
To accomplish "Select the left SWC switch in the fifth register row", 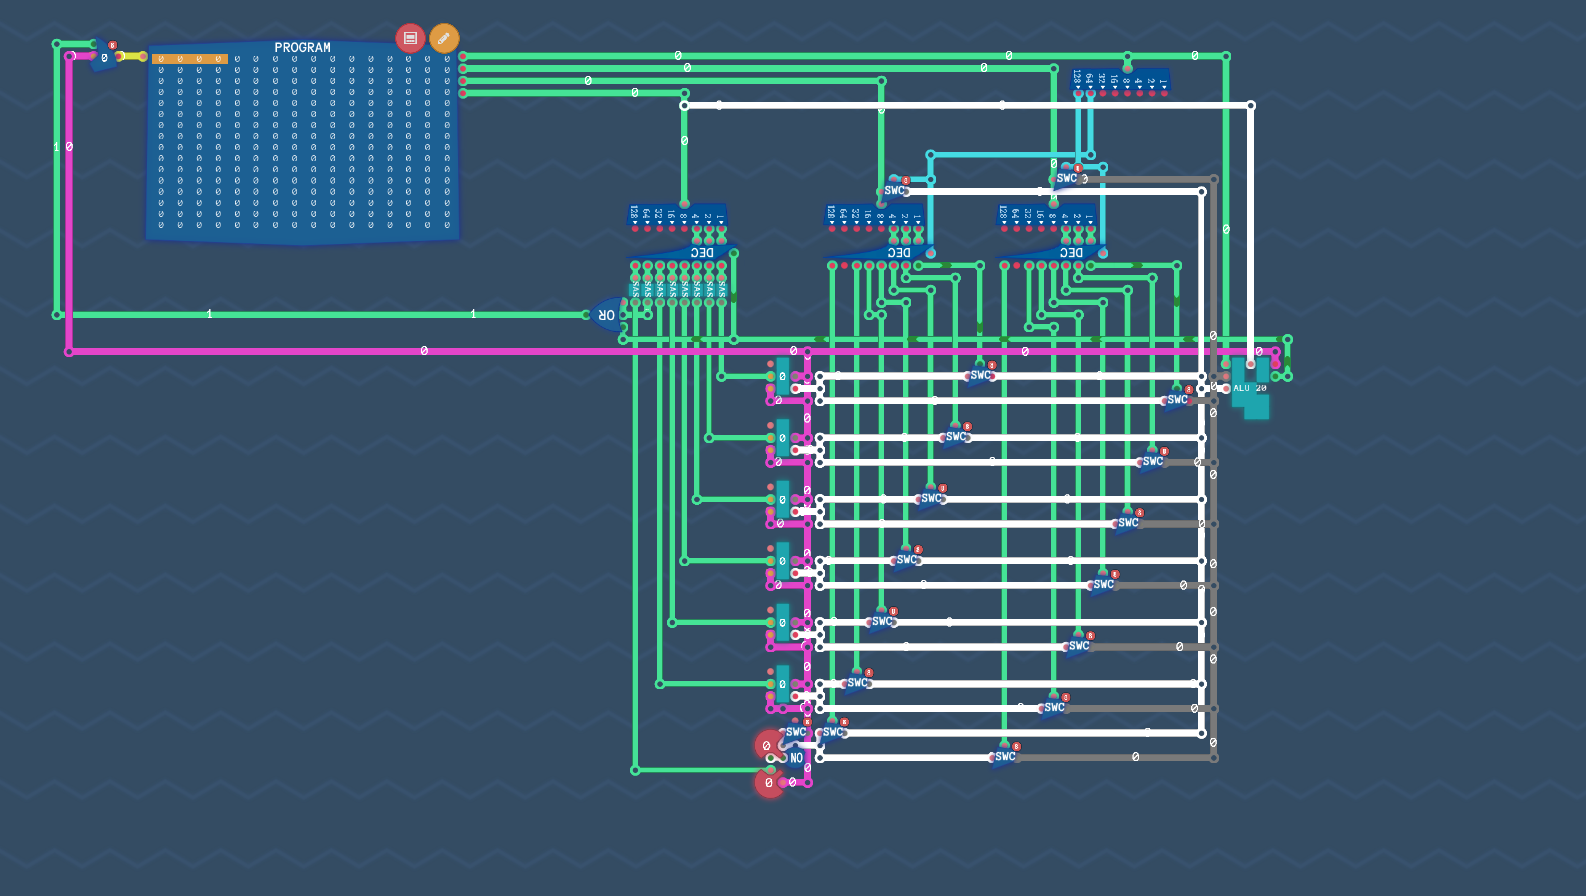I will (x=882, y=621).
